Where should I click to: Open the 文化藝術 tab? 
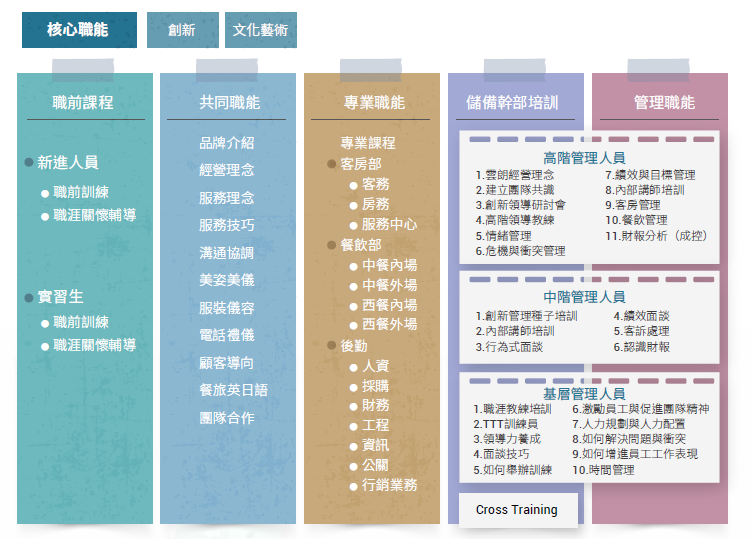tap(261, 30)
